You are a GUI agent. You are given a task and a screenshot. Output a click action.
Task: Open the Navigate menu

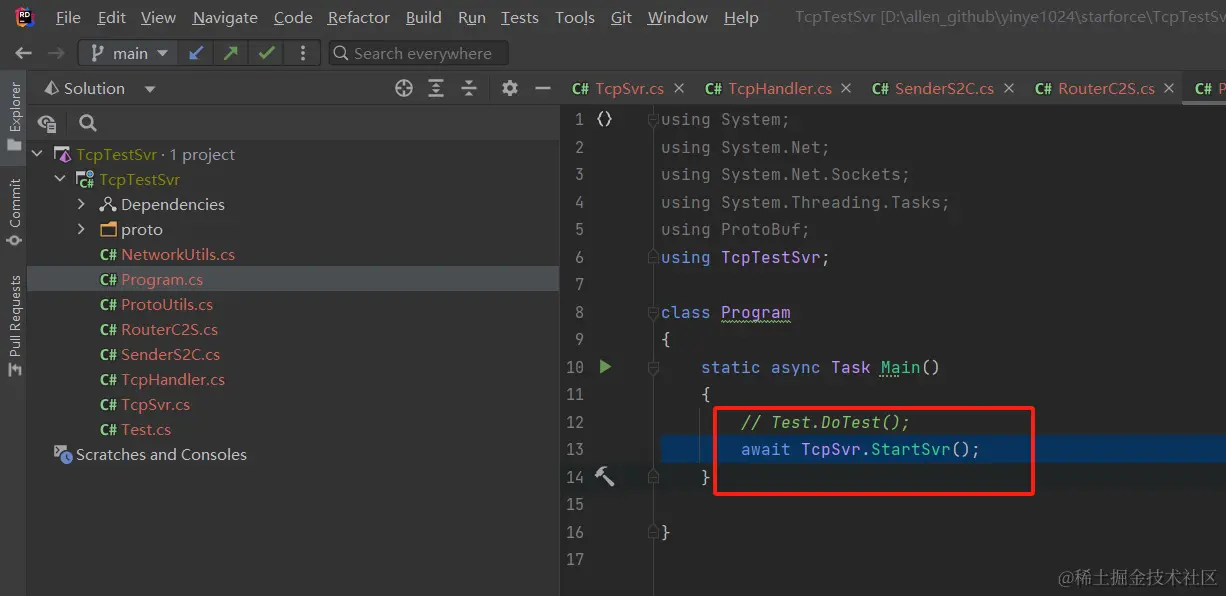[x=225, y=17]
